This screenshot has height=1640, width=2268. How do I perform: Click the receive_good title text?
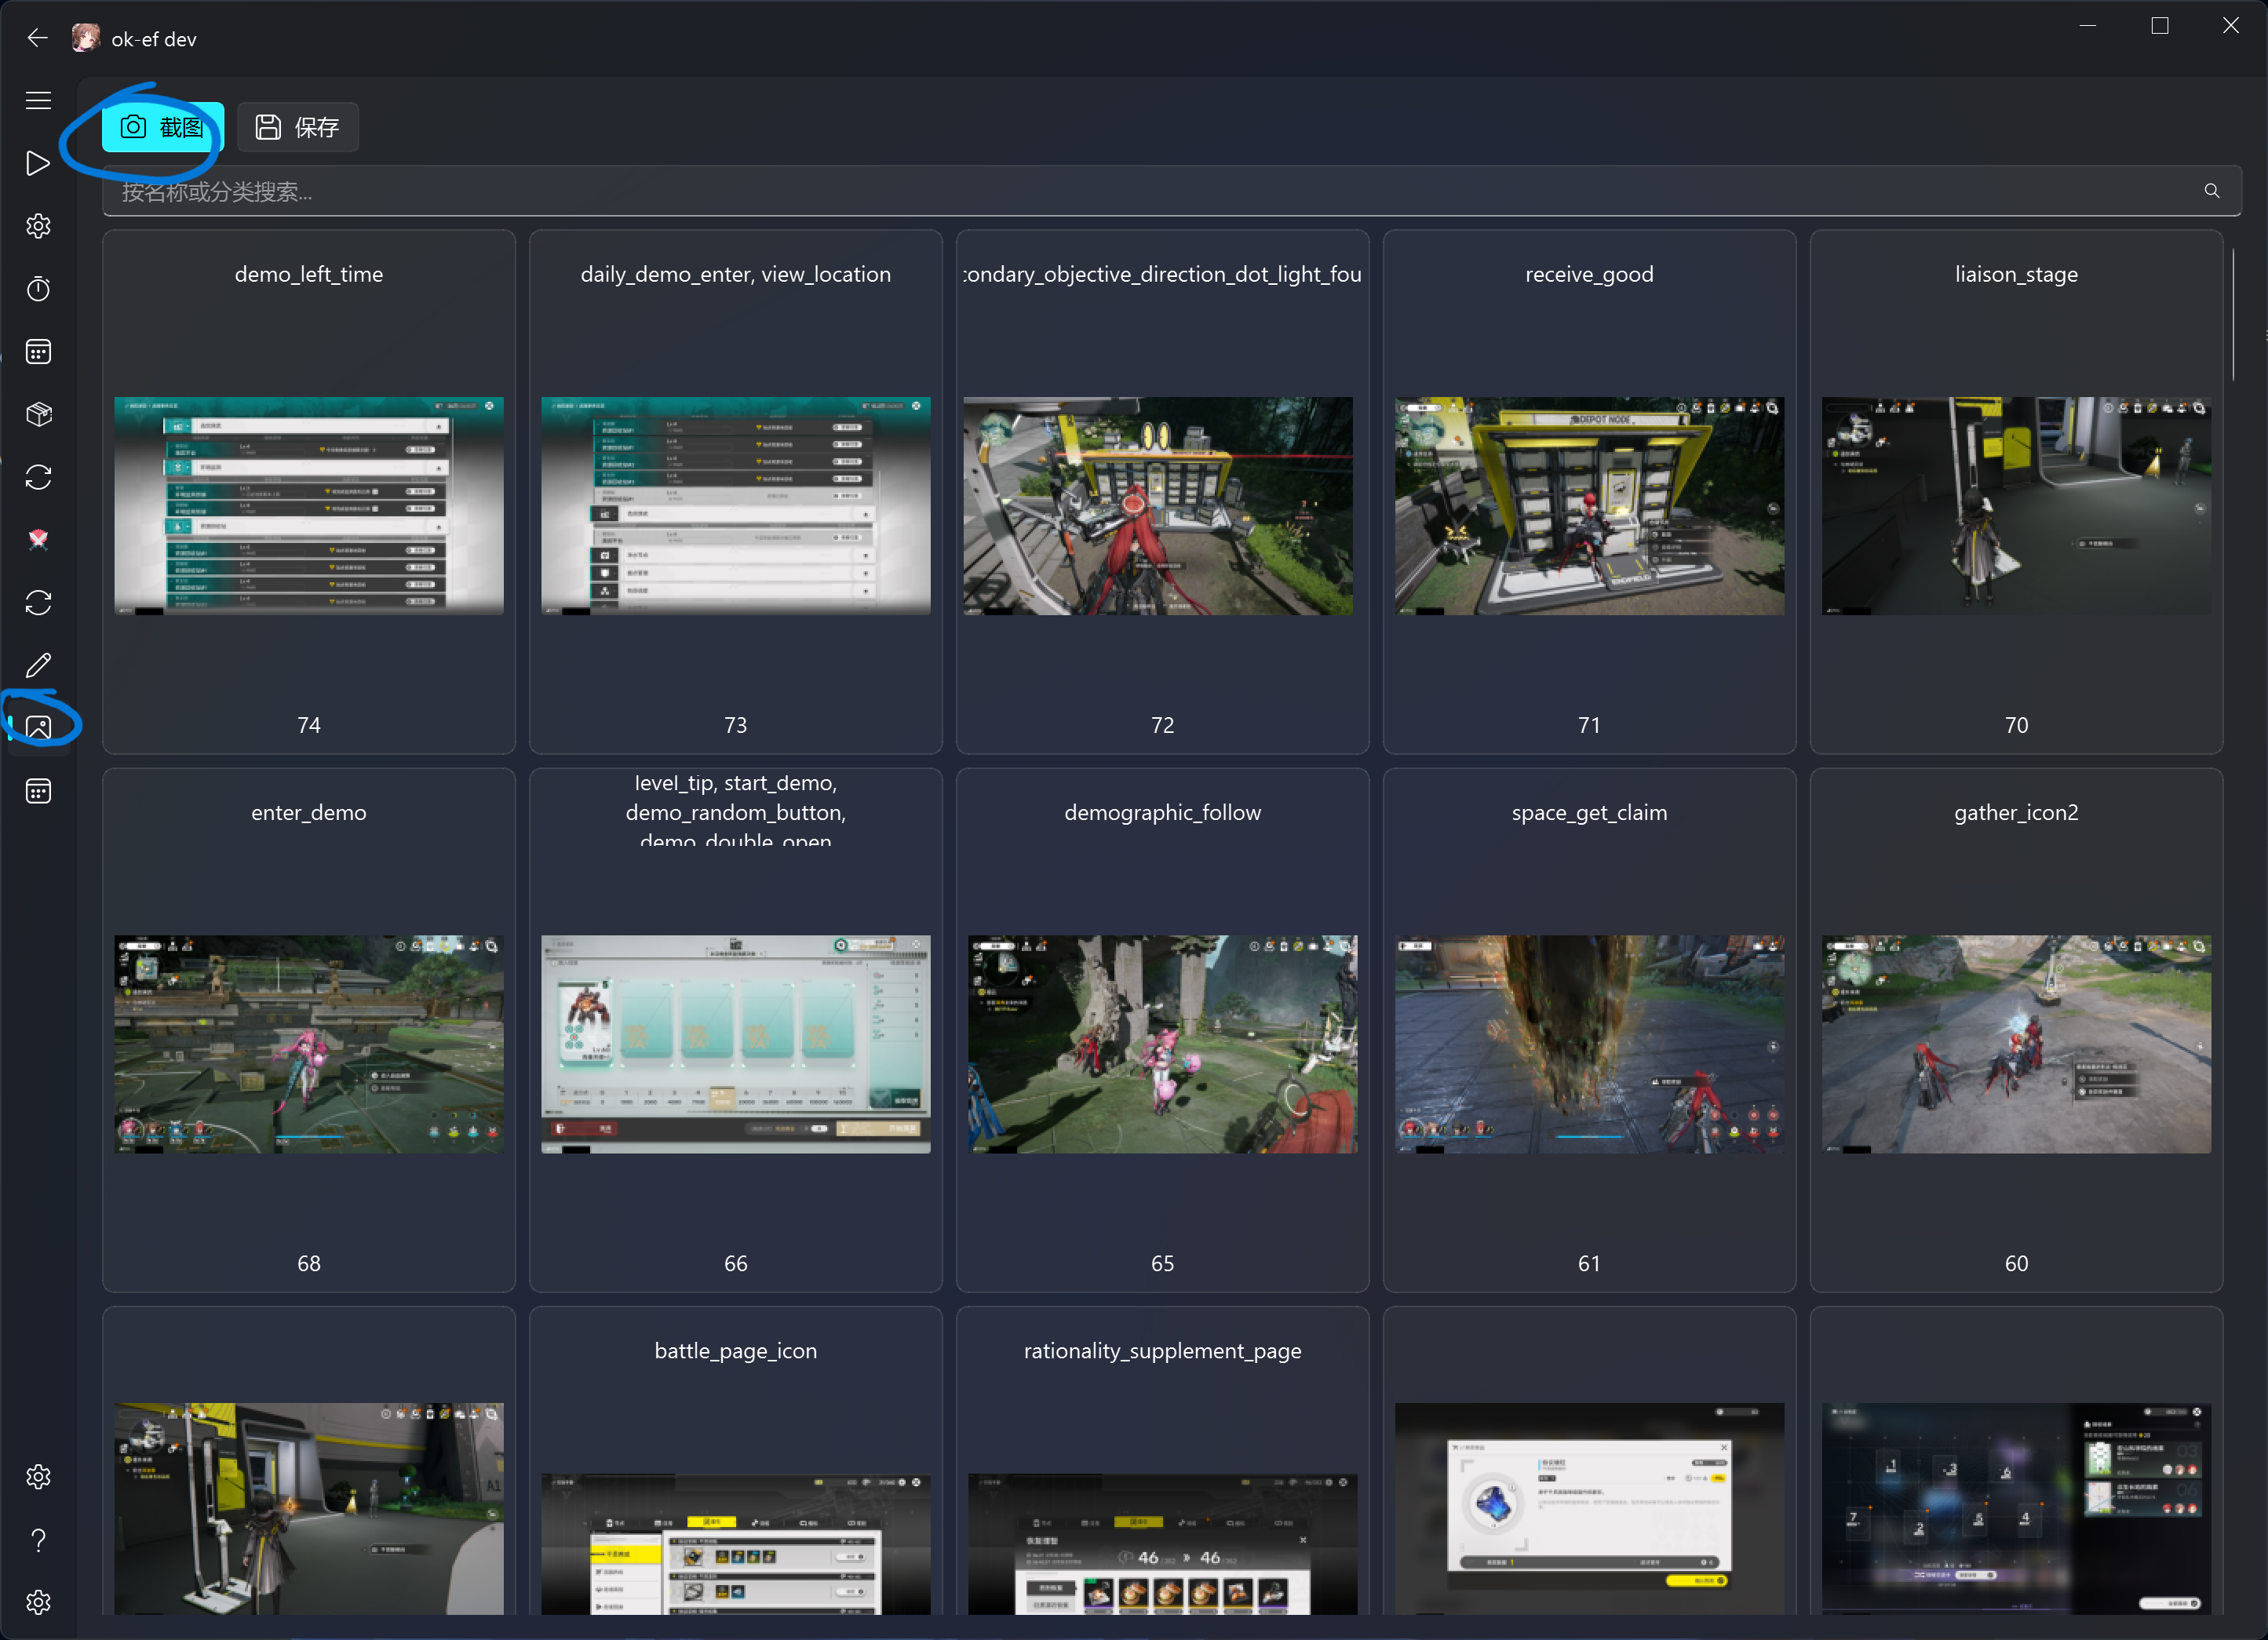point(1589,274)
